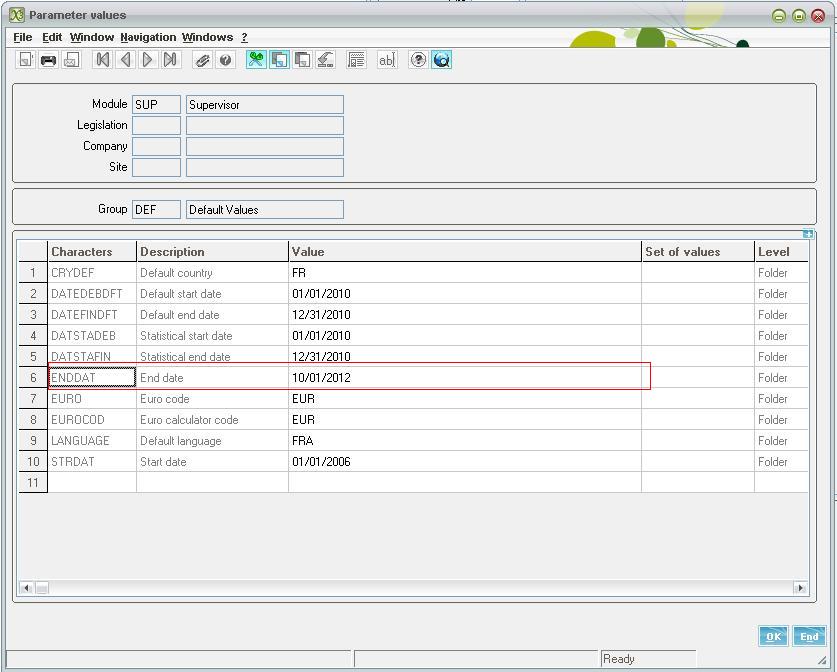This screenshot has width=837, height=672.
Task: Click the Group code field containing DEF
Action: coord(156,209)
